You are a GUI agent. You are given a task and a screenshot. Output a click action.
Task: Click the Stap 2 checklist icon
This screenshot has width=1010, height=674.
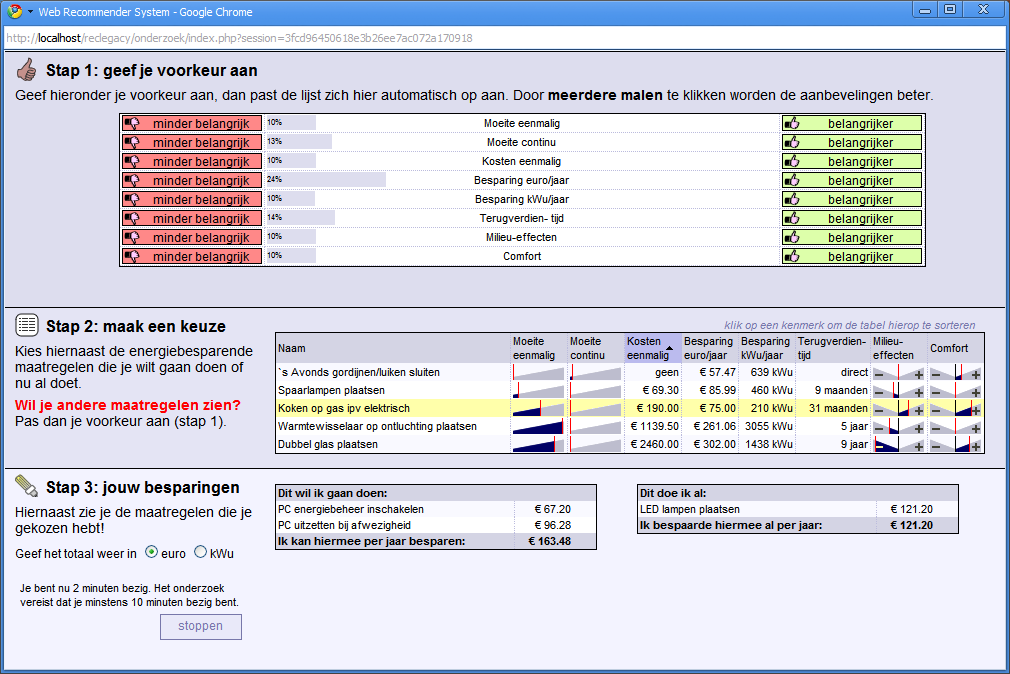27,326
